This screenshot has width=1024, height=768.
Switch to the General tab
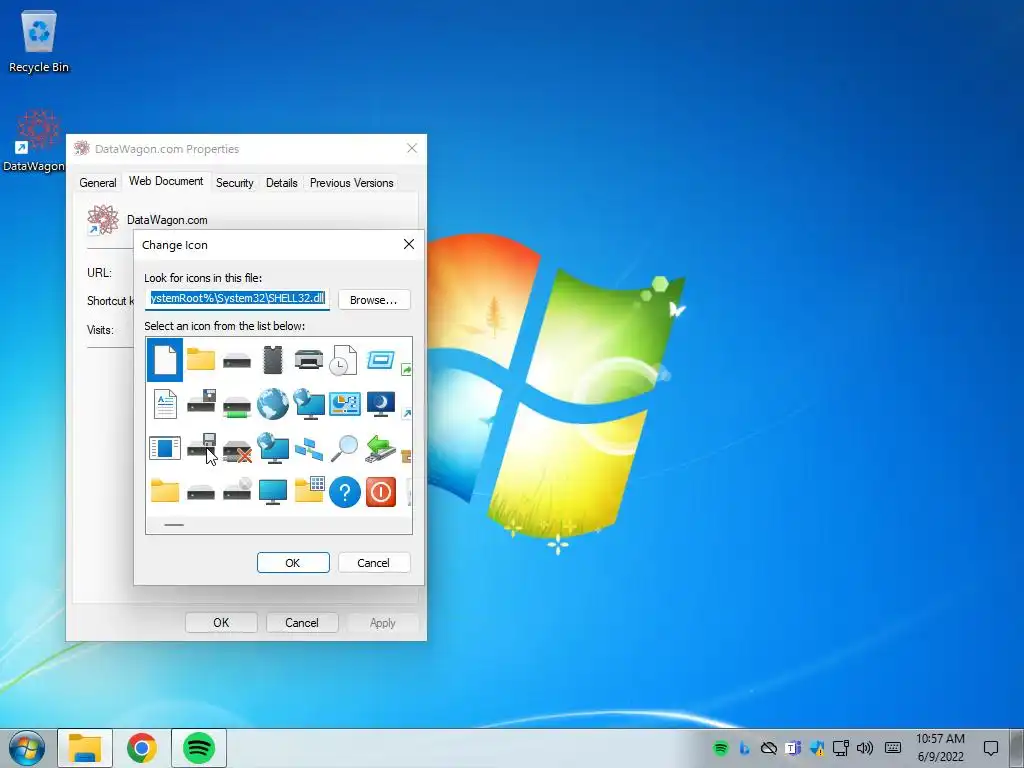(x=98, y=183)
